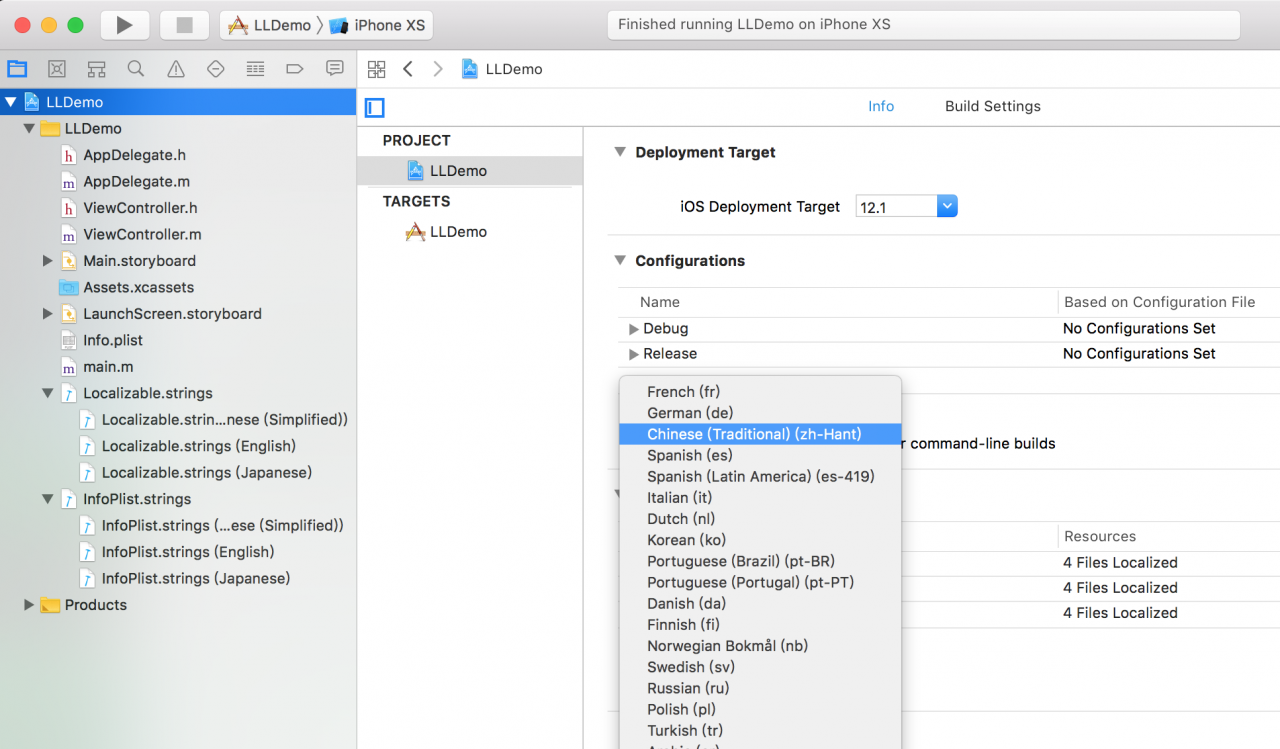Image resolution: width=1280 pixels, height=749 pixels.
Task: Open the Report navigator speech-bubble icon
Action: tap(335, 69)
